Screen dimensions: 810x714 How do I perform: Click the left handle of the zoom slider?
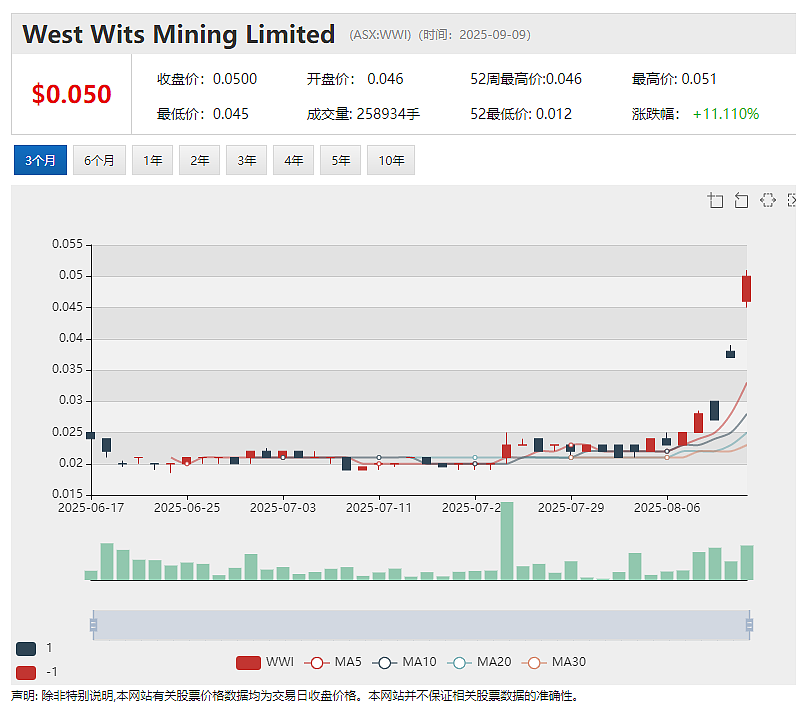click(x=94, y=625)
